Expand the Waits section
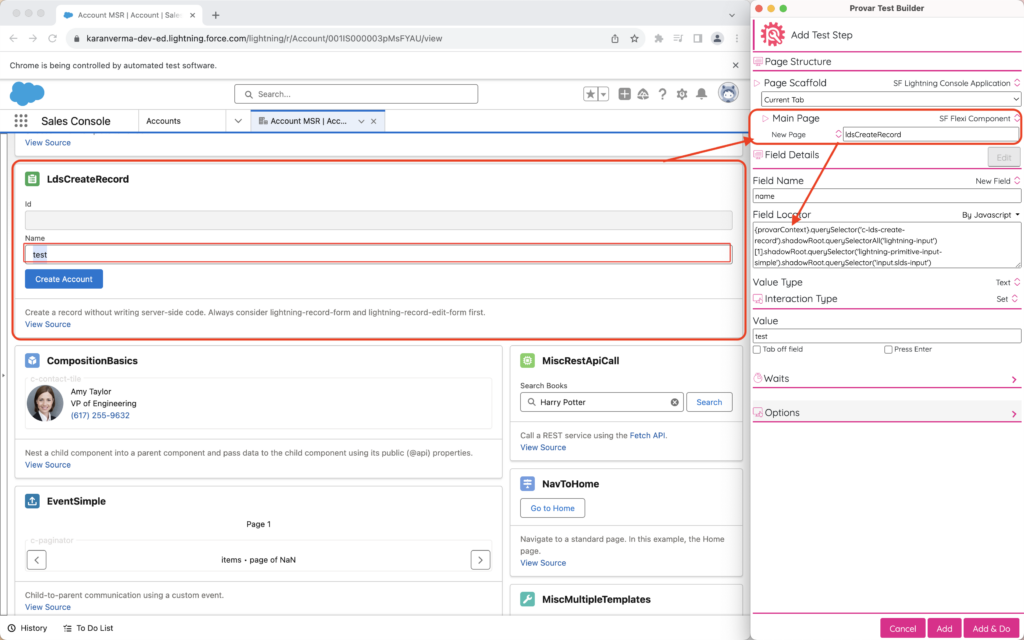Image resolution: width=1024 pixels, height=640 pixels. coord(886,378)
